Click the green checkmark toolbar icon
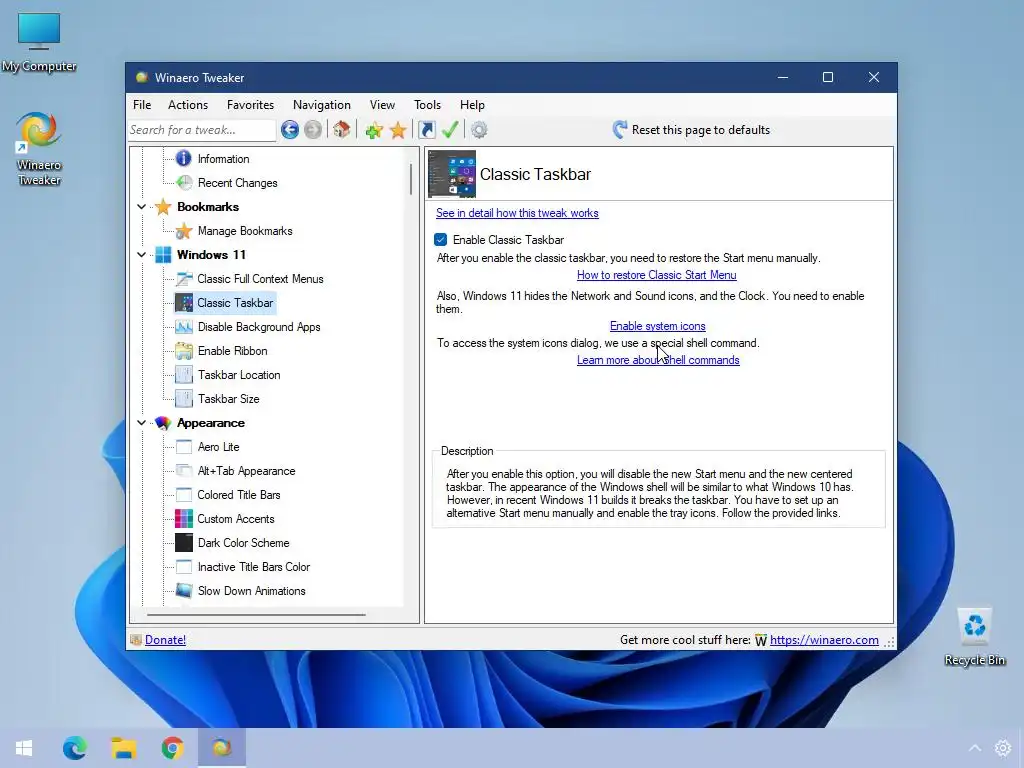 [450, 130]
